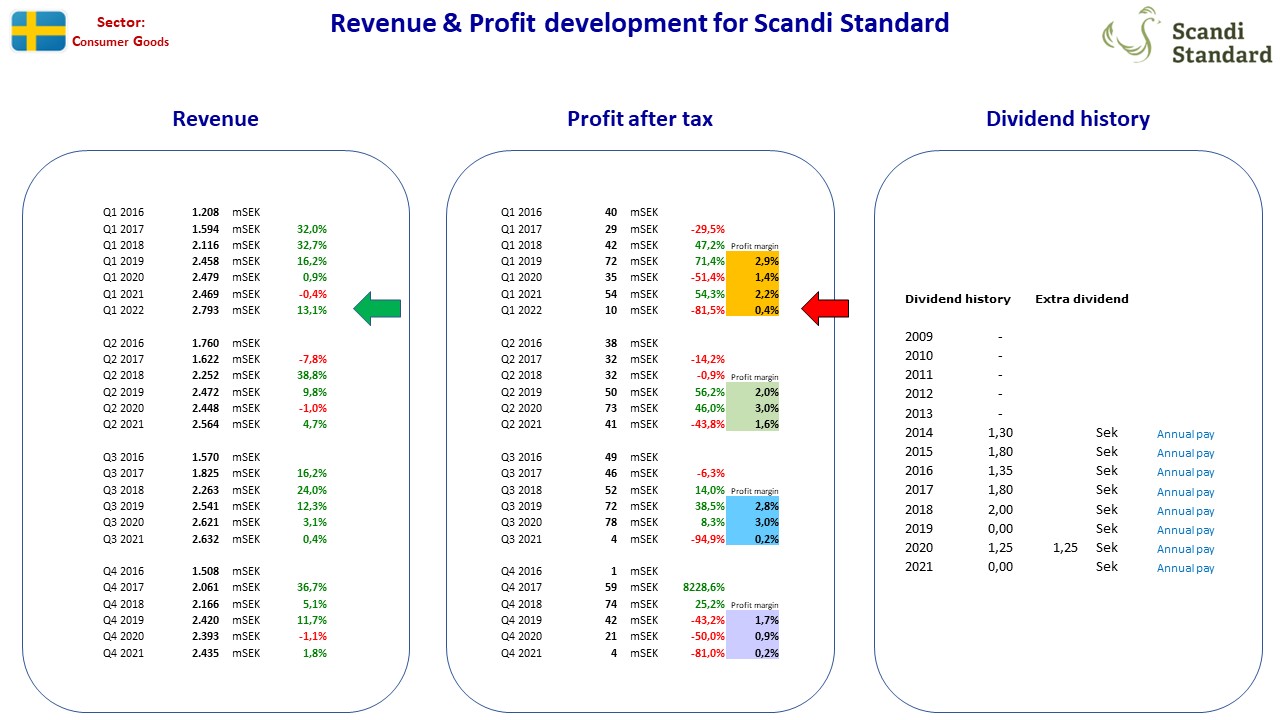Select Q4 2017 revenue value 2.061

[x=205, y=588]
